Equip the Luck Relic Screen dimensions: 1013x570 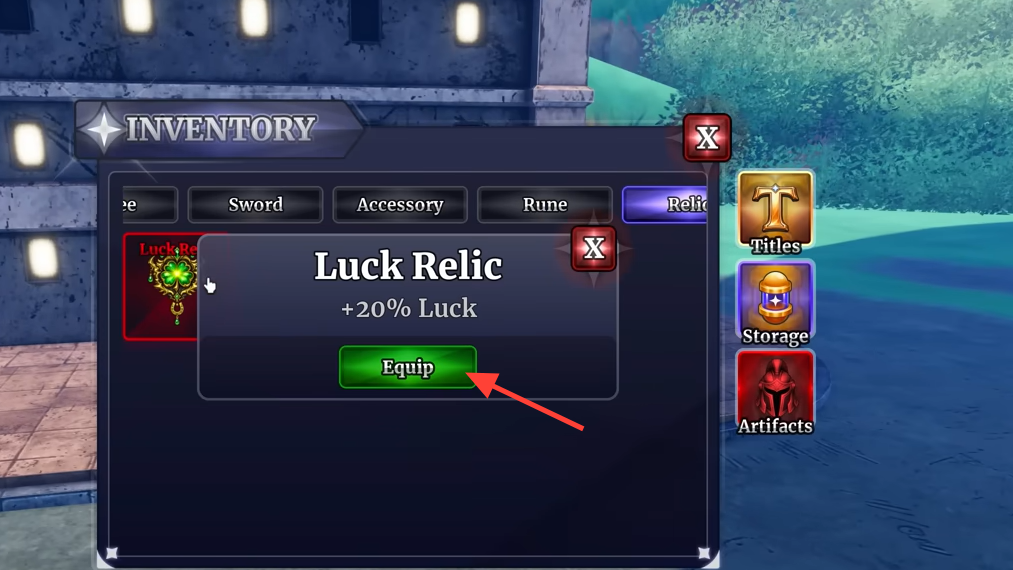click(x=408, y=367)
